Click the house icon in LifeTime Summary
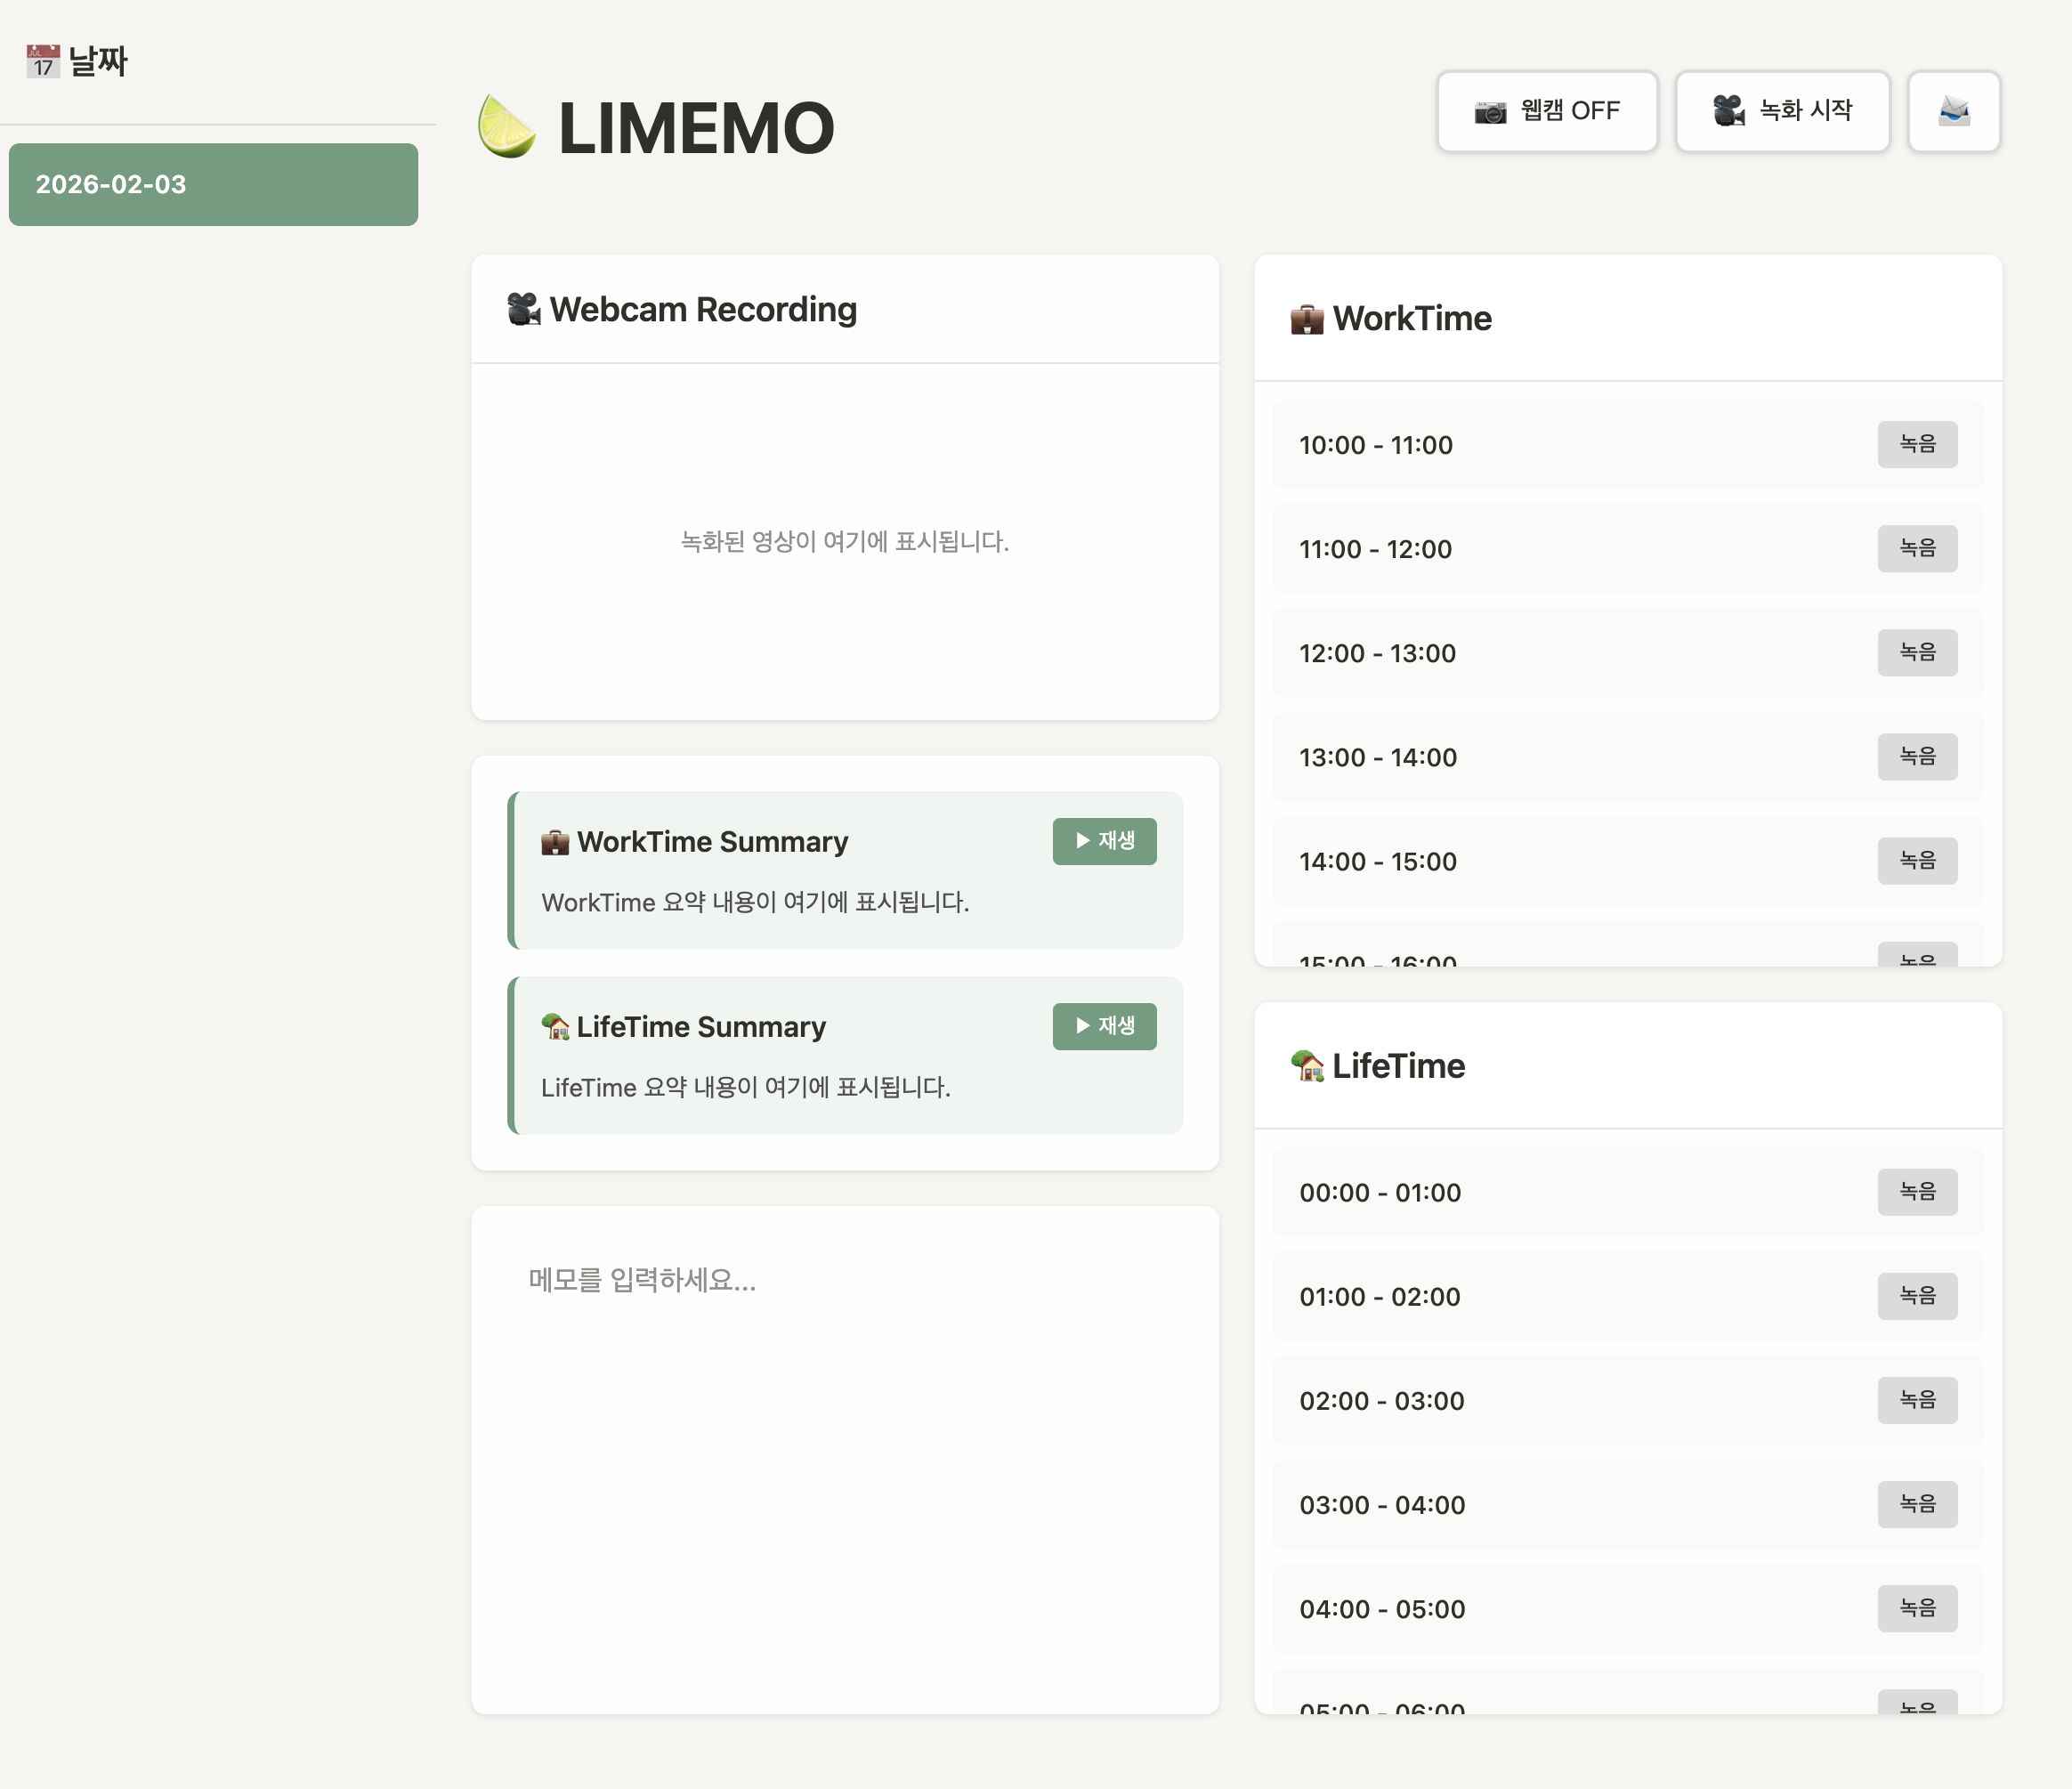Image resolution: width=2072 pixels, height=1789 pixels. [x=555, y=1027]
